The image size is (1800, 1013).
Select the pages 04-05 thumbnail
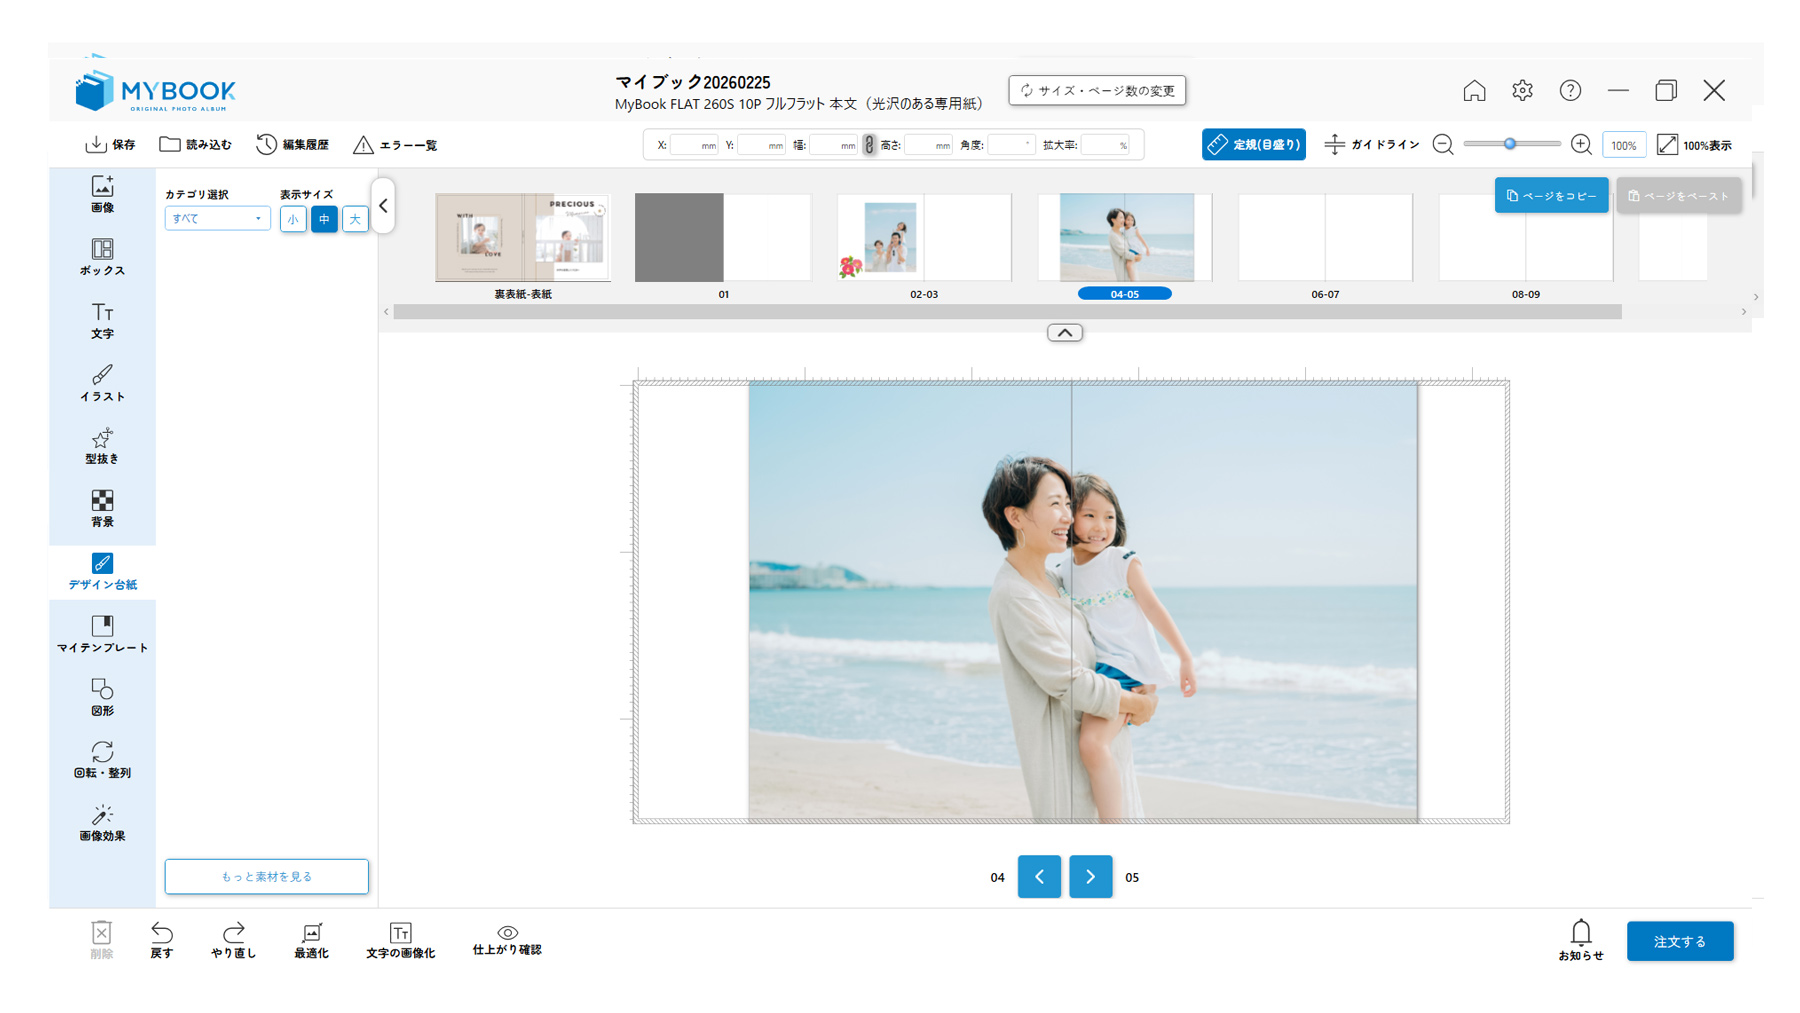coord(1125,237)
